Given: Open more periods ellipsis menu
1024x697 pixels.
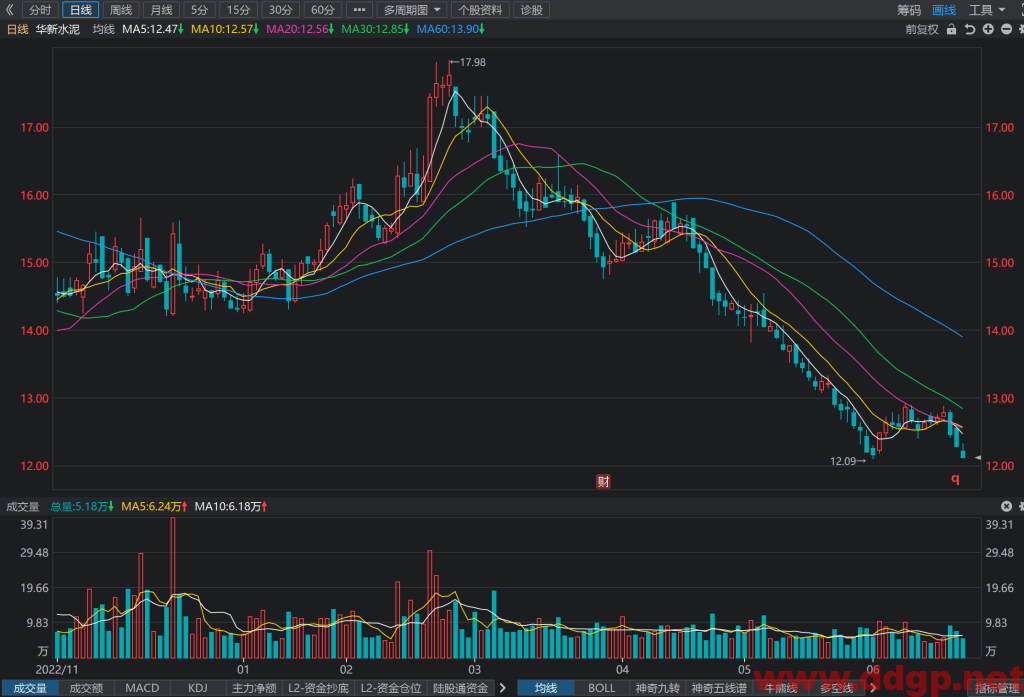Looking at the screenshot, I should (x=359, y=10).
